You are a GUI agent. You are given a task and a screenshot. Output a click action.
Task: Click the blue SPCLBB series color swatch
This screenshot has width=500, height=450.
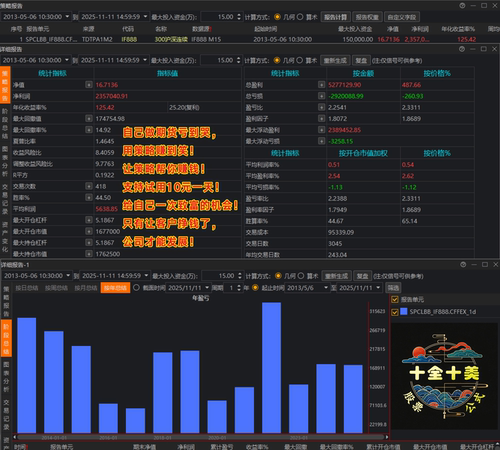coord(404,312)
